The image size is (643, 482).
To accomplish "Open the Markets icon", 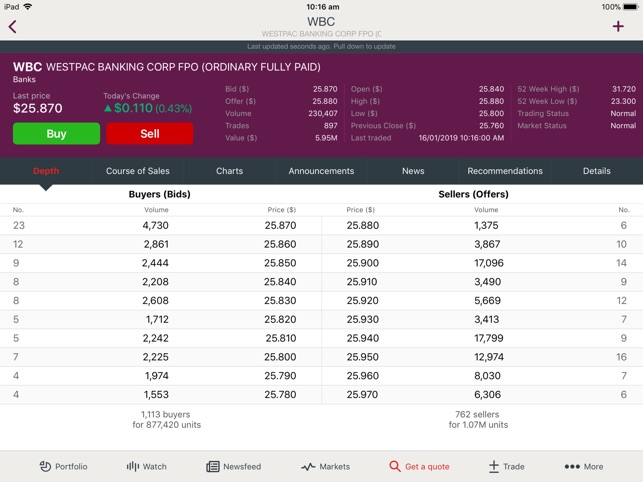I will [308, 466].
